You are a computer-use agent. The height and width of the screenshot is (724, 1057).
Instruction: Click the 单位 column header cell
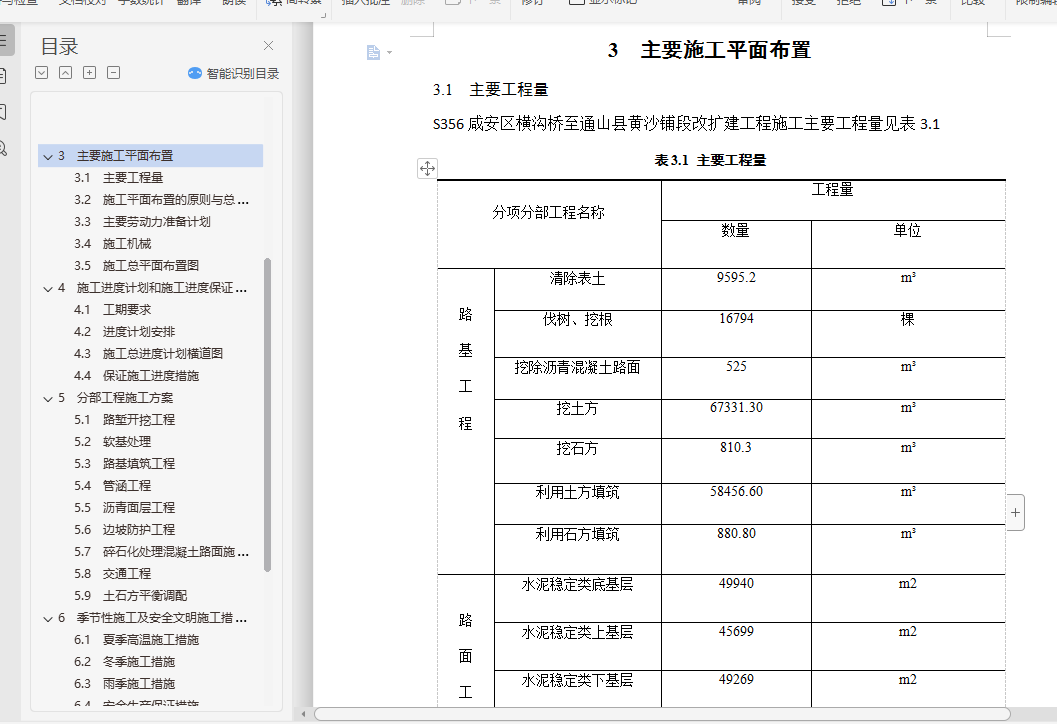908,244
